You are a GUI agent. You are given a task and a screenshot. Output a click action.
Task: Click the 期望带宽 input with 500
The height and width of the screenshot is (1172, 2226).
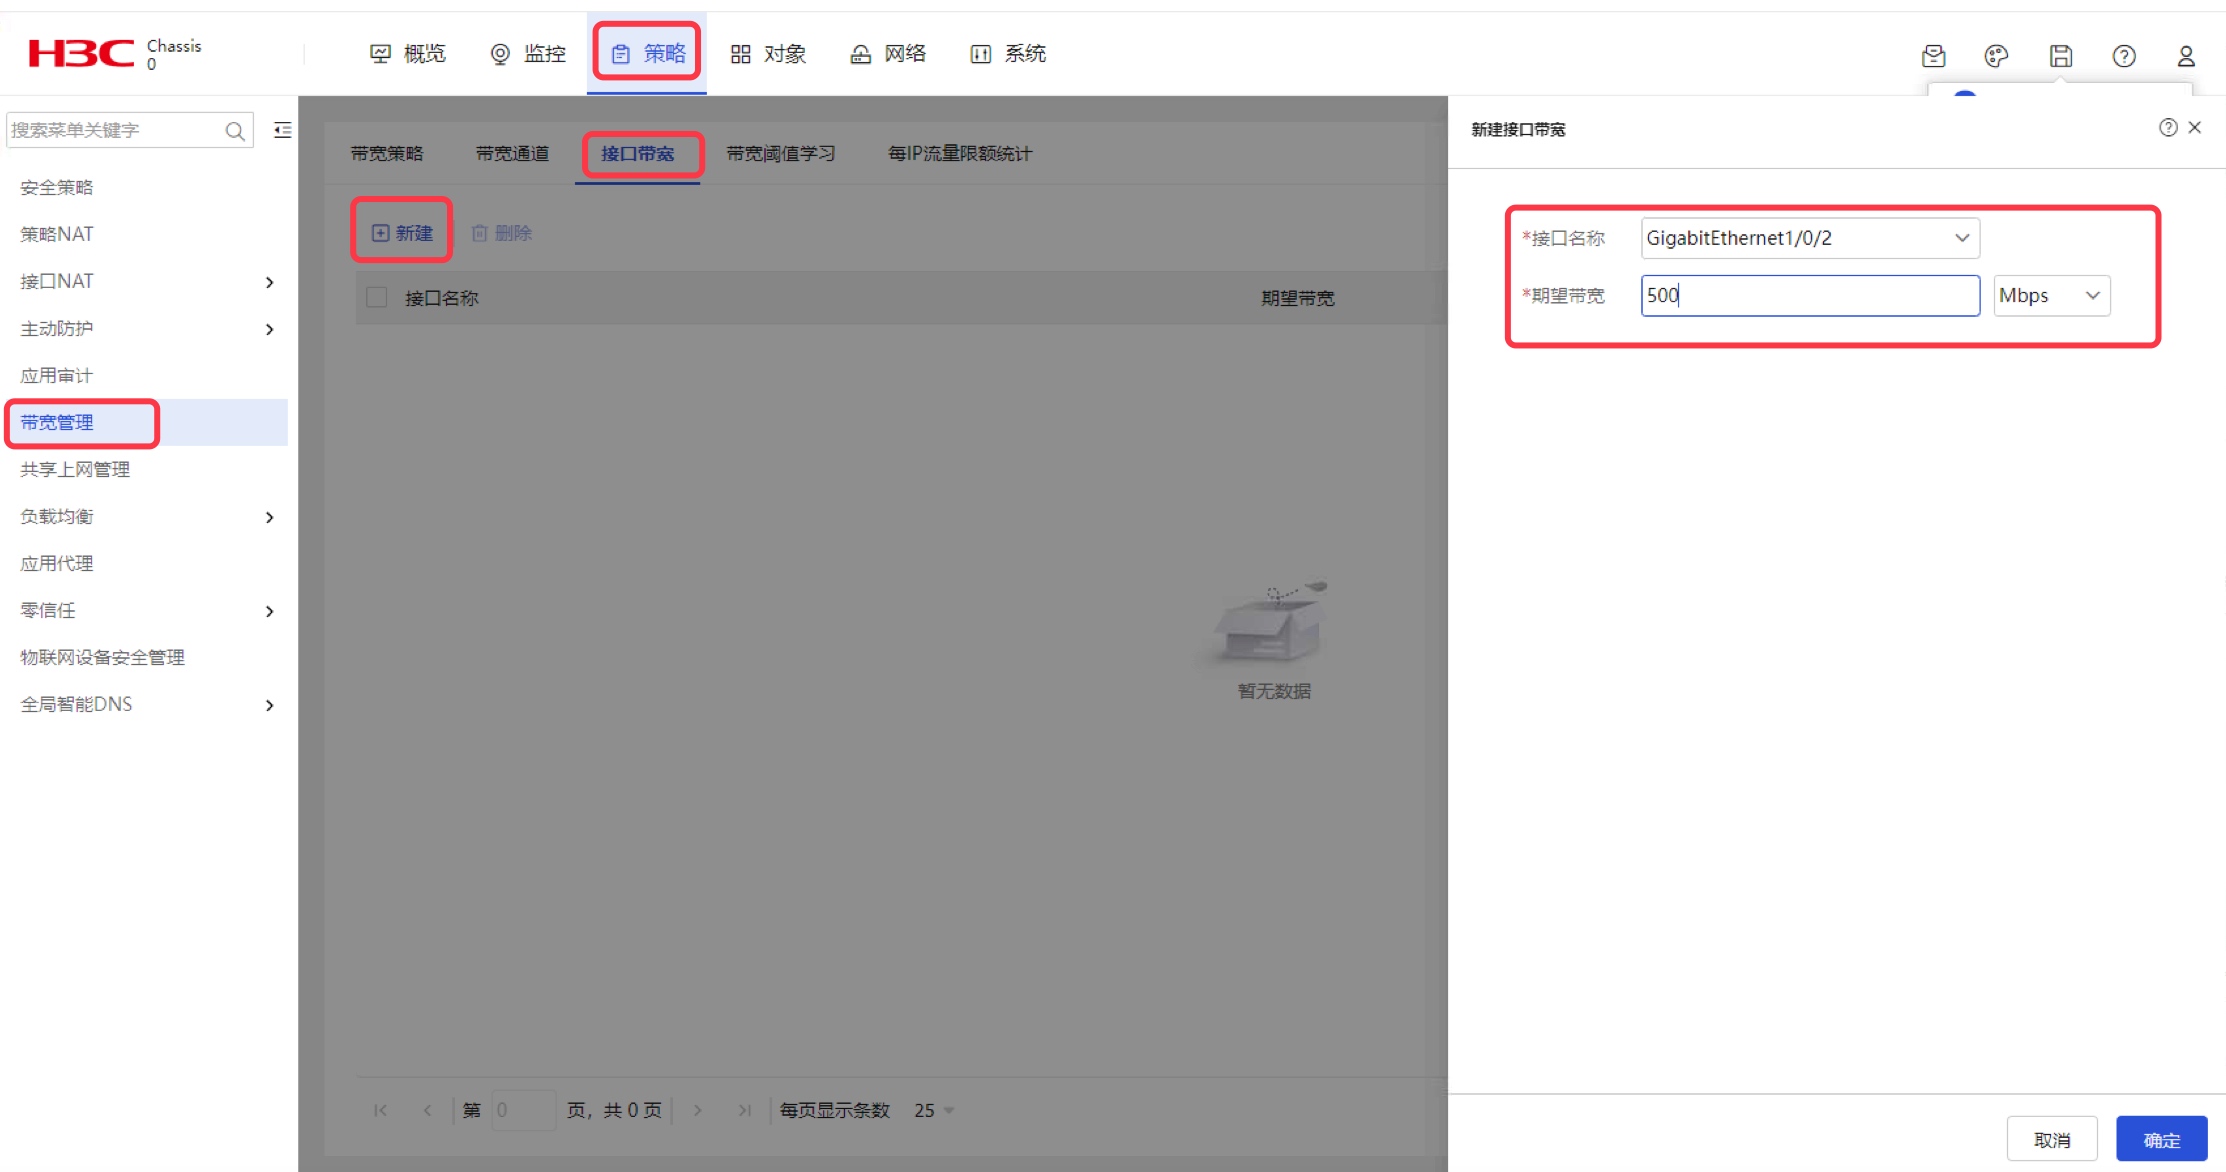[x=1810, y=296]
